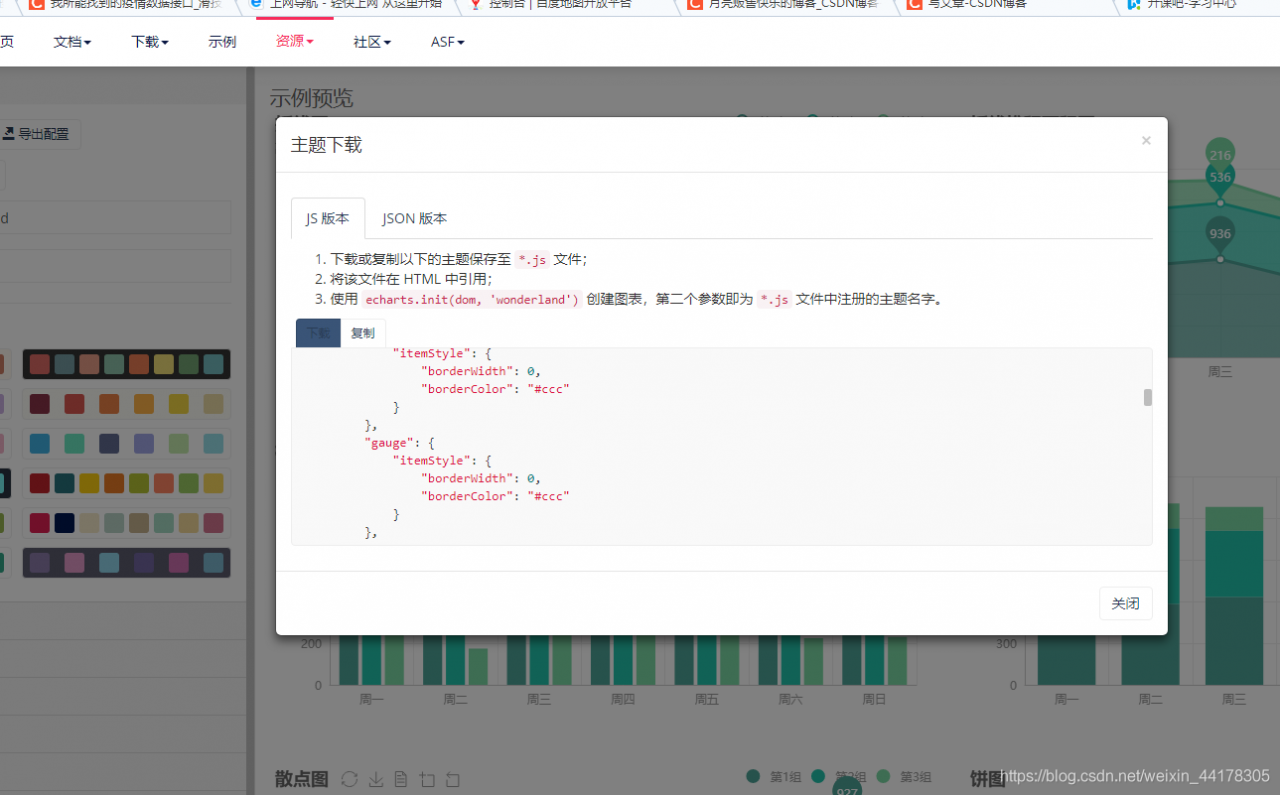Open the data view for the scatter chart
Viewport: 1280px width, 795px height.
[x=401, y=779]
